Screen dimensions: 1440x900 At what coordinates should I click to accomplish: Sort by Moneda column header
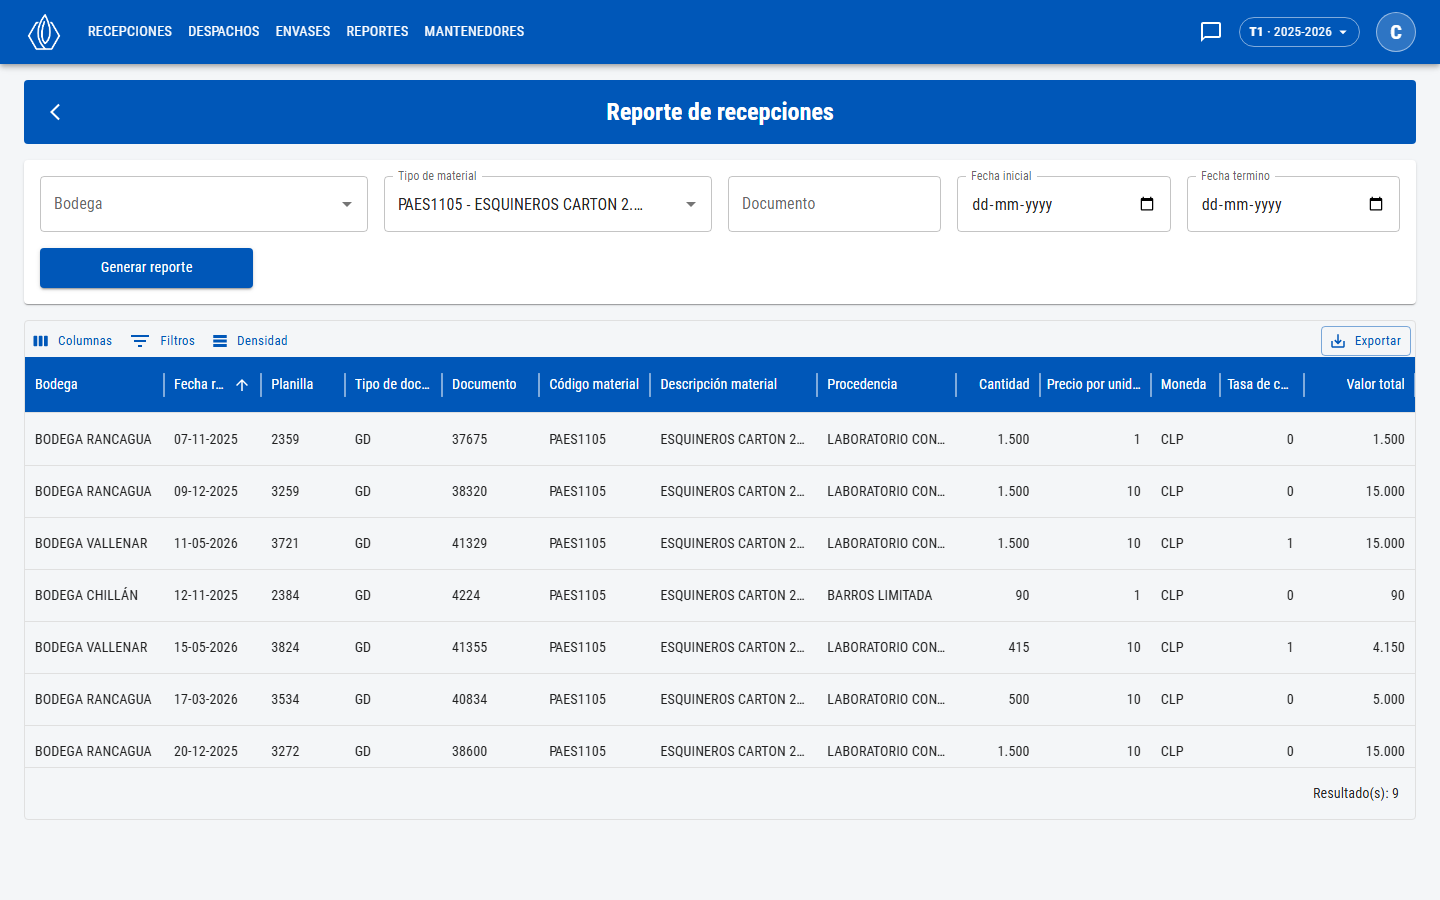pyautogui.click(x=1183, y=384)
